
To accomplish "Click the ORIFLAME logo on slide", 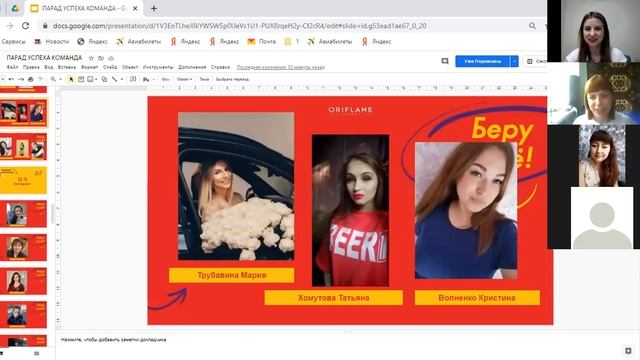I will (x=350, y=110).
